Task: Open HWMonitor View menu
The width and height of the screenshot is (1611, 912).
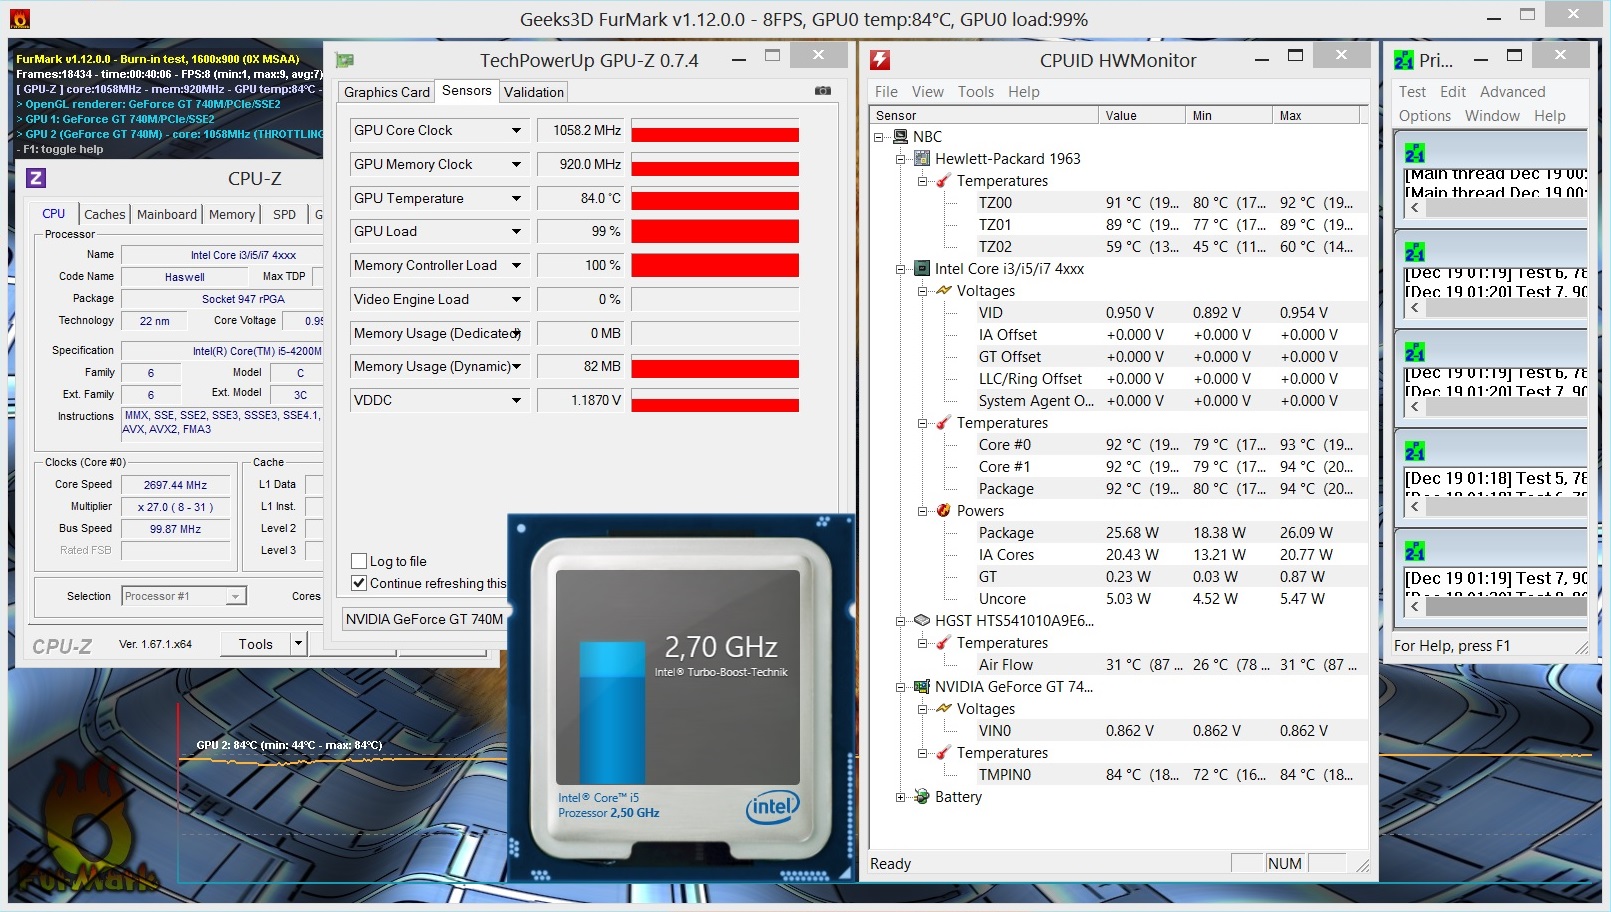Action: click(x=928, y=91)
